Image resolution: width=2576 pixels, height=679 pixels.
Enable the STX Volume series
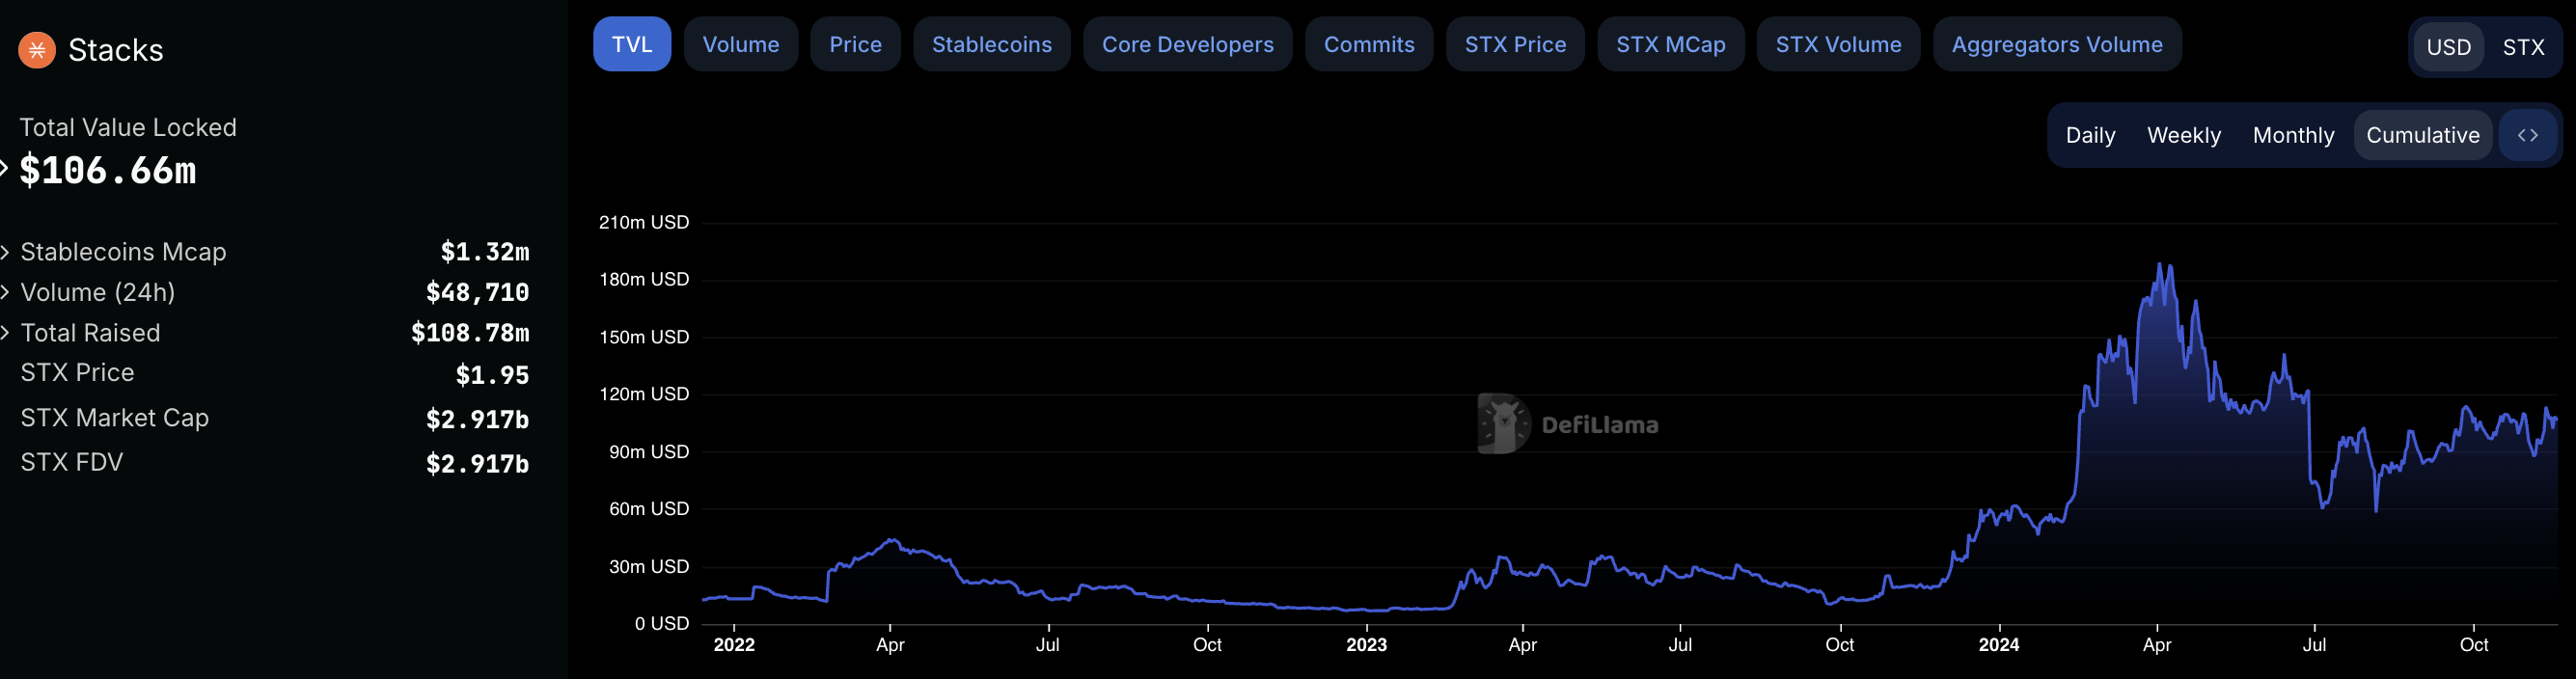tap(1838, 44)
